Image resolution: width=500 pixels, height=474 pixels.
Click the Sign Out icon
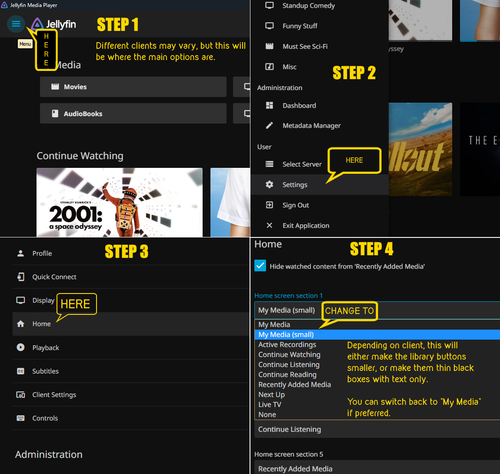click(x=269, y=205)
